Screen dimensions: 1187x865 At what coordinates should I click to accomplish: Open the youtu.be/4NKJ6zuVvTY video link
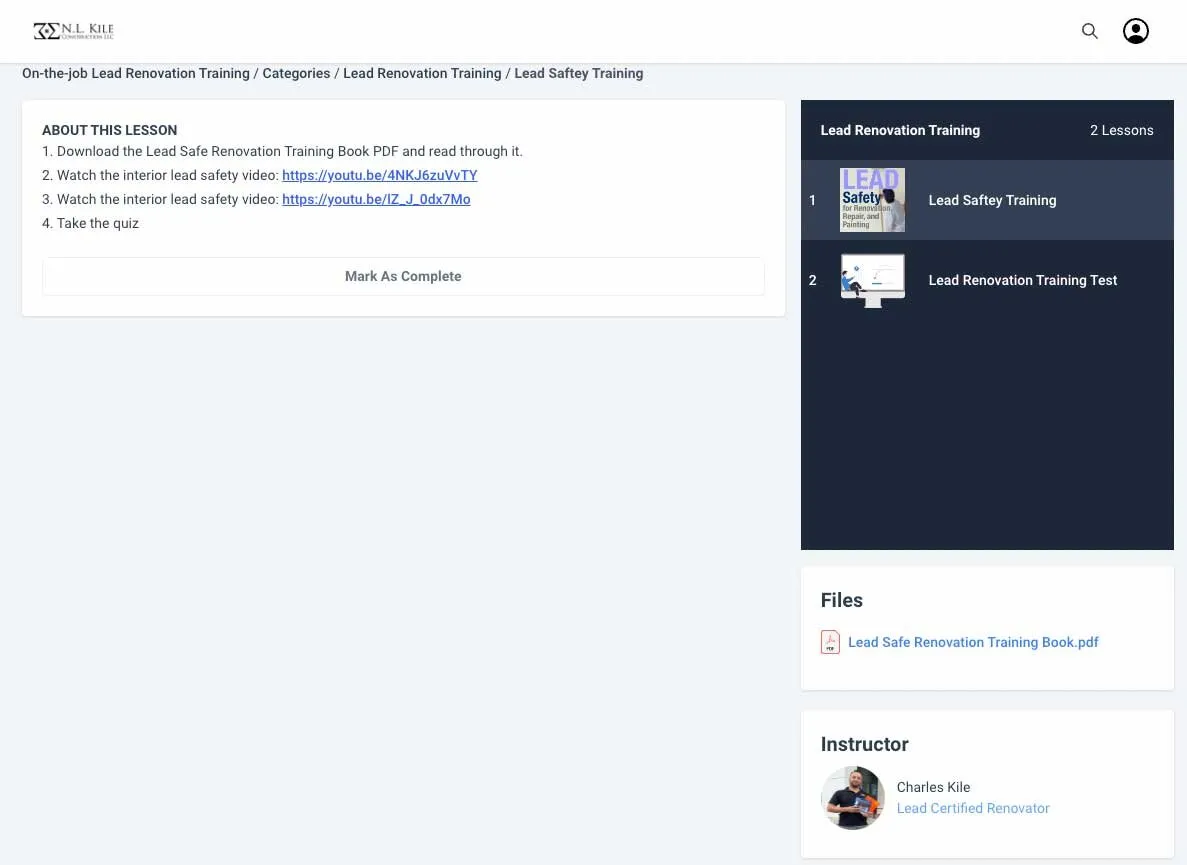(379, 175)
